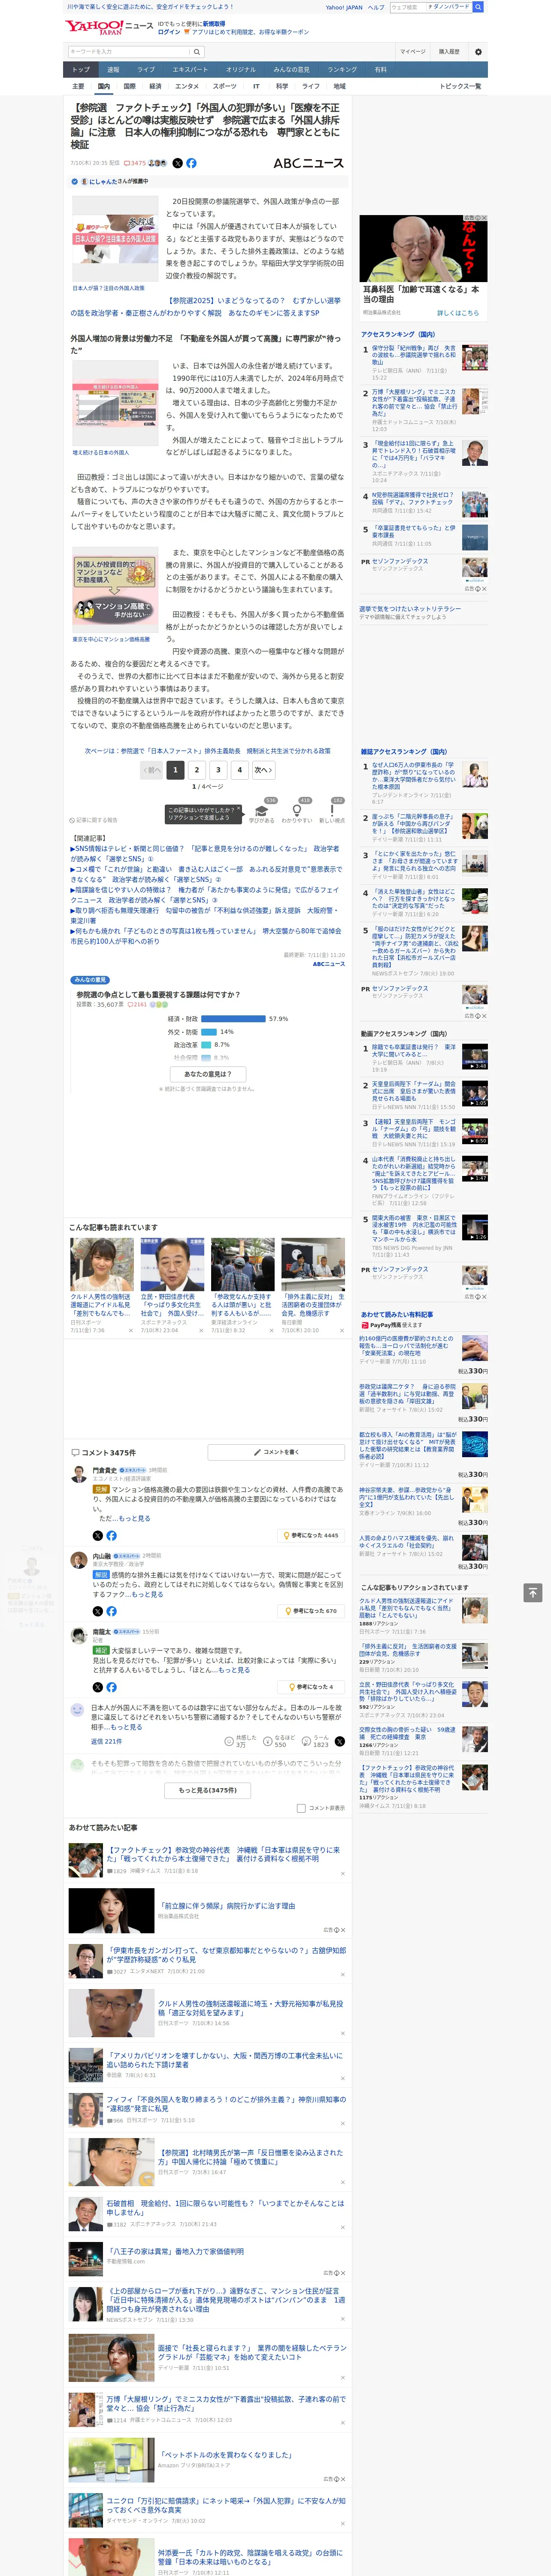This screenshot has height=2576, width=551.
Task: Open the エキスパート navigation tab
Action: click(x=190, y=70)
